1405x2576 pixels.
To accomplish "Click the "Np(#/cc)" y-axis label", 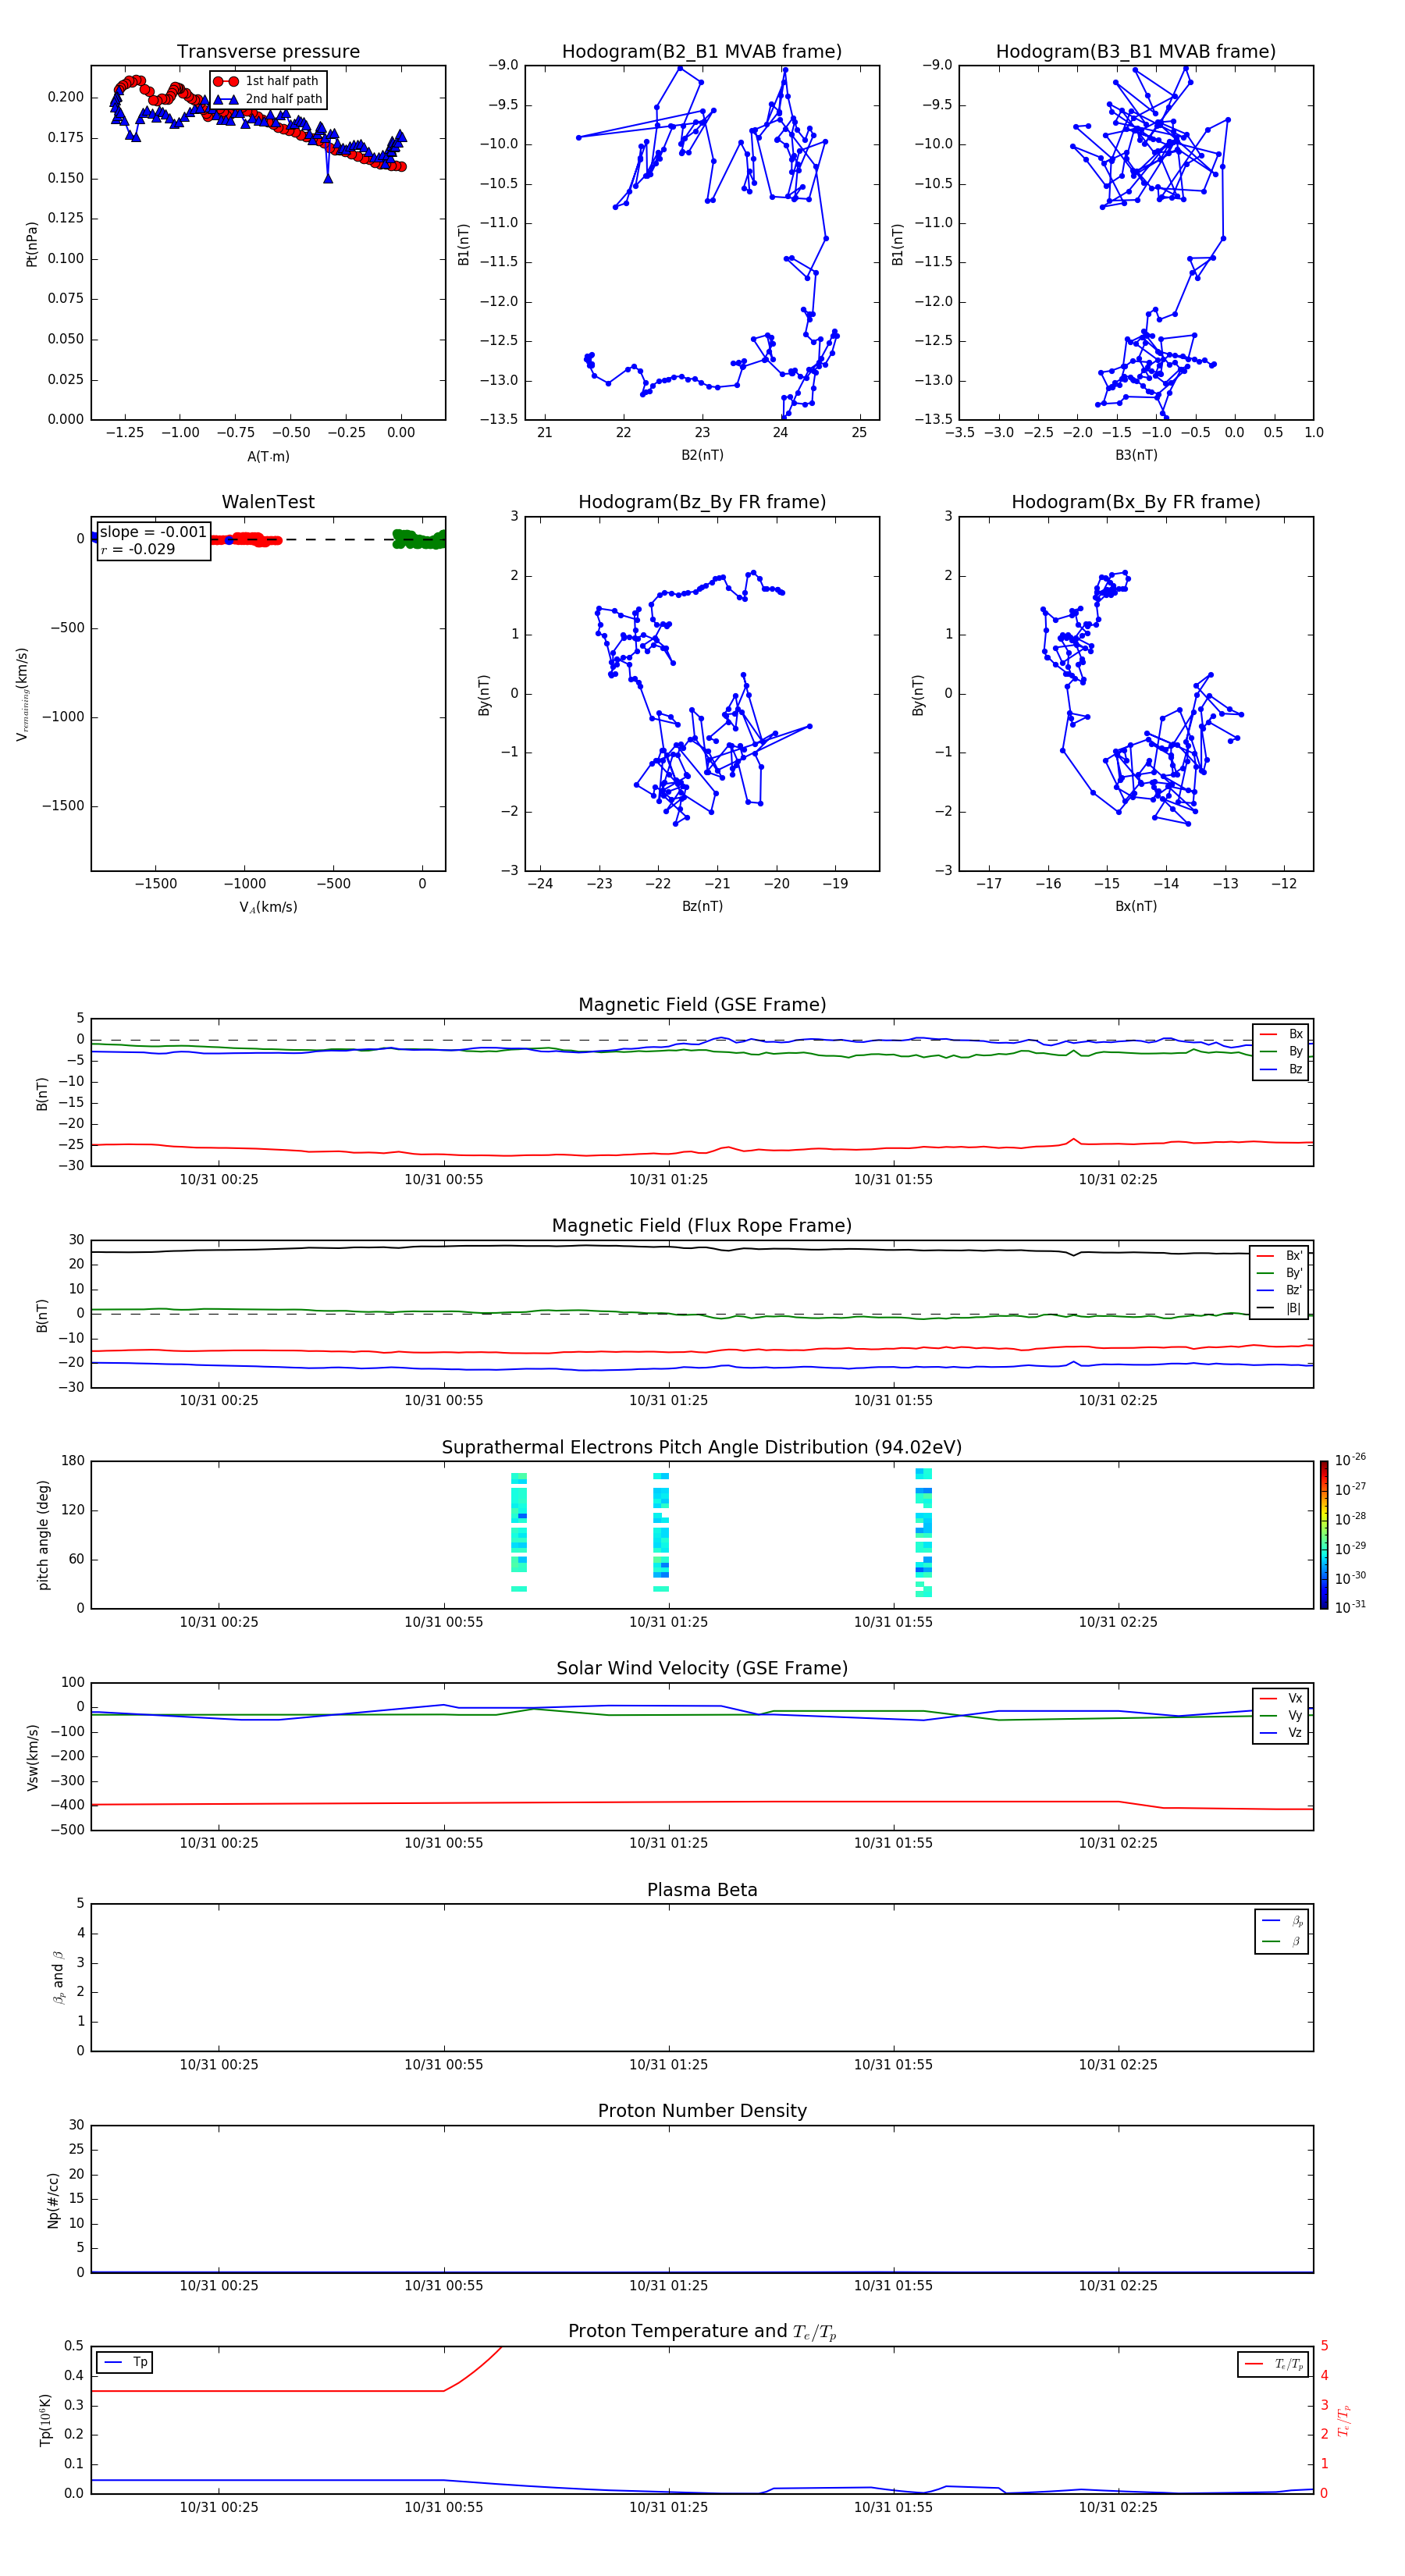I will point(53,2200).
